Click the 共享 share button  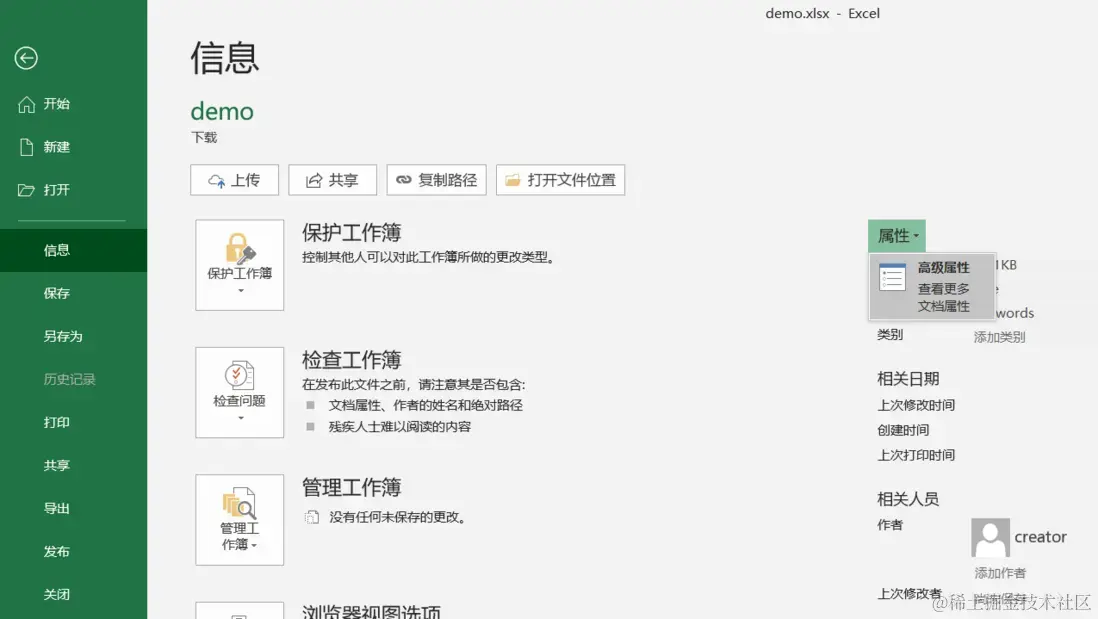[x=333, y=180]
